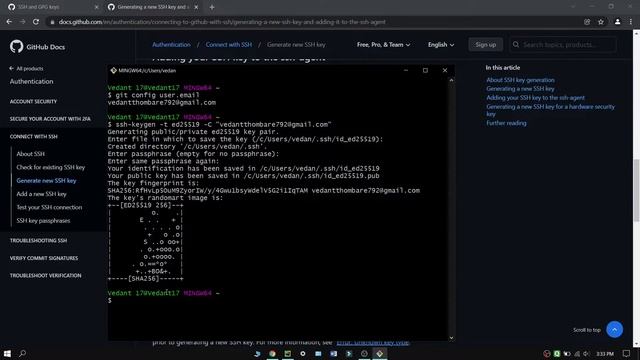
Task: Open SSH key passphrases sidebar item
Action: (x=43, y=221)
